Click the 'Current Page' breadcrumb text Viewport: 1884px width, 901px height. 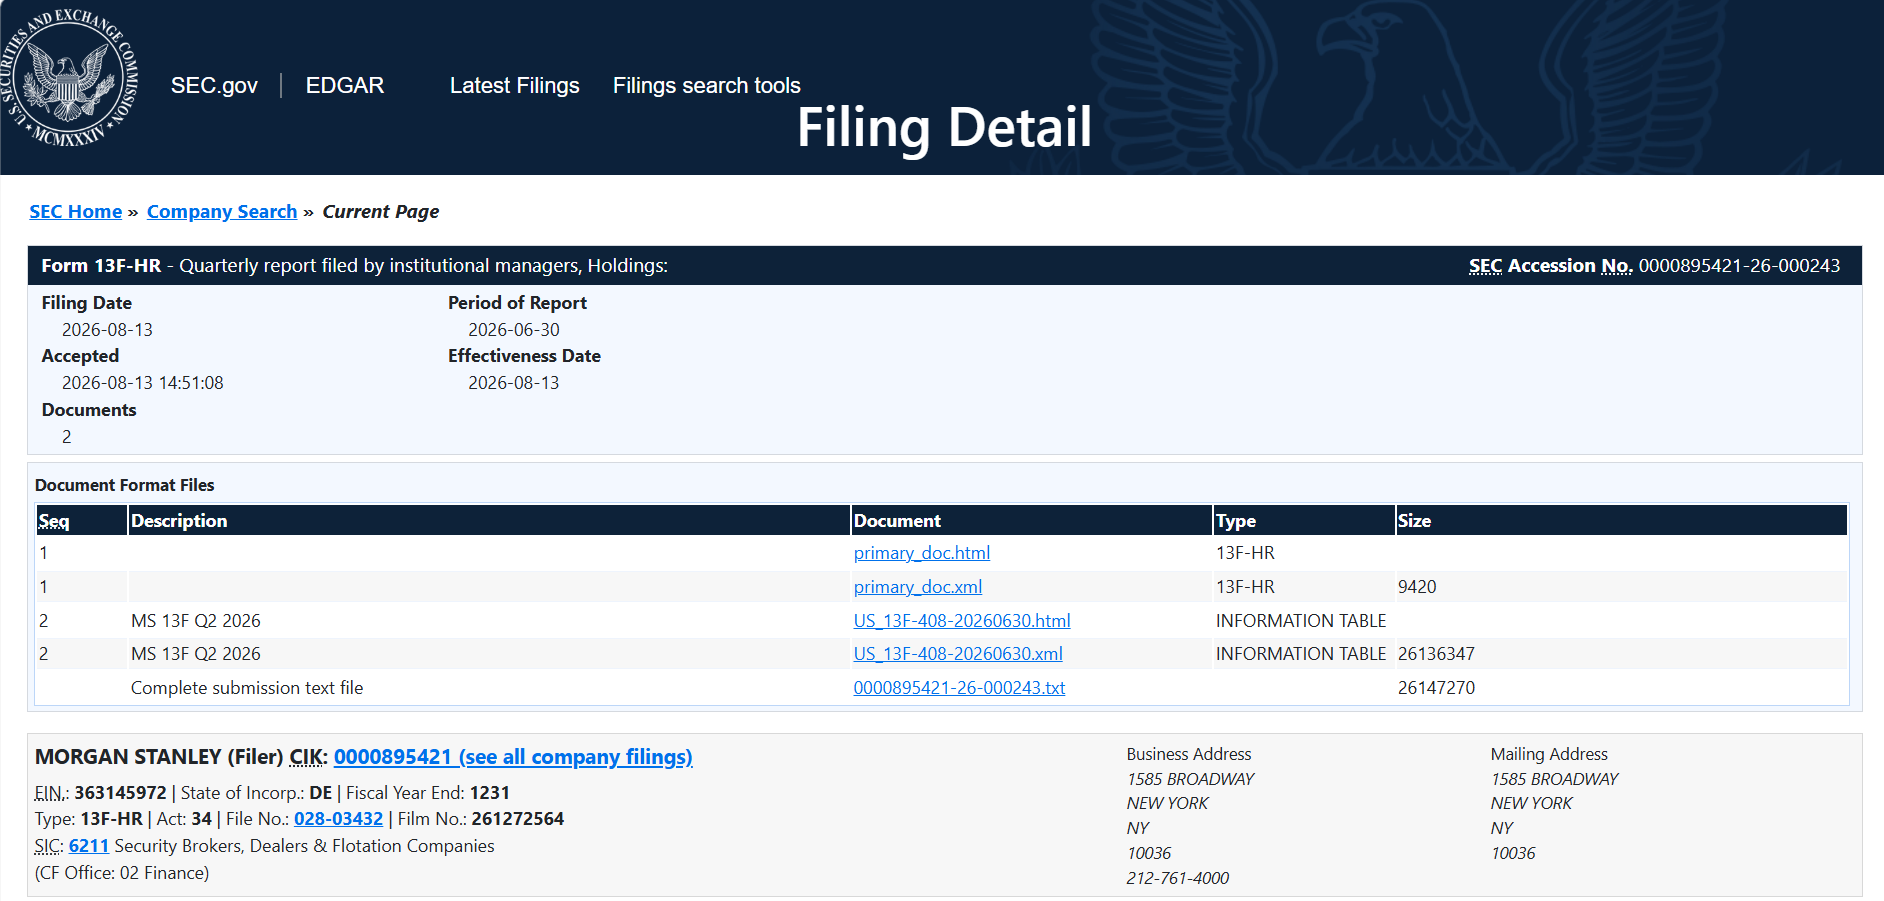click(381, 212)
